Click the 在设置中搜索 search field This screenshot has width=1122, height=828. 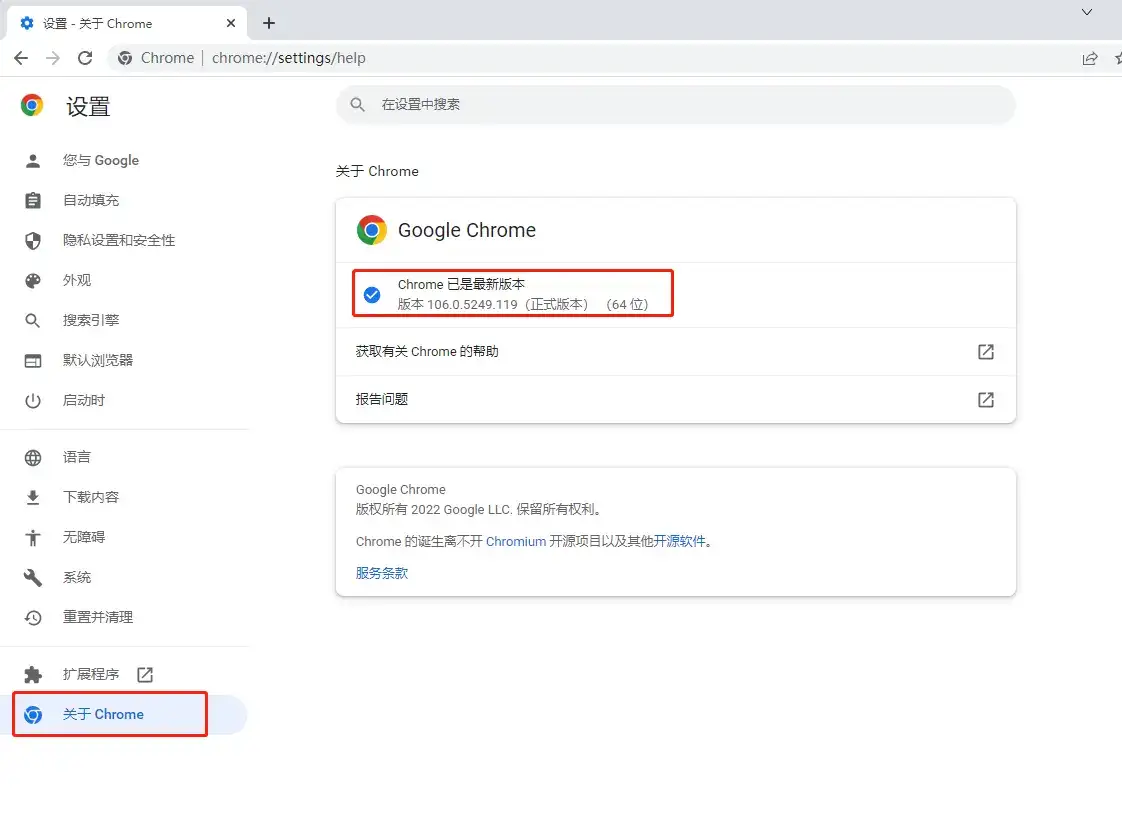pos(675,104)
